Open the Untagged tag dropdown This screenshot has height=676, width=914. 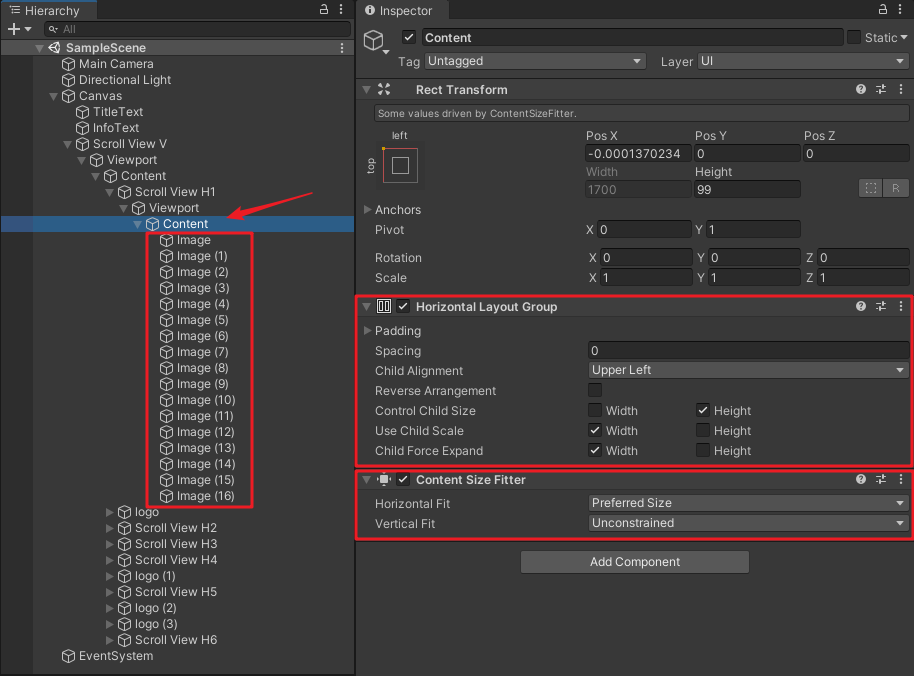click(x=535, y=61)
